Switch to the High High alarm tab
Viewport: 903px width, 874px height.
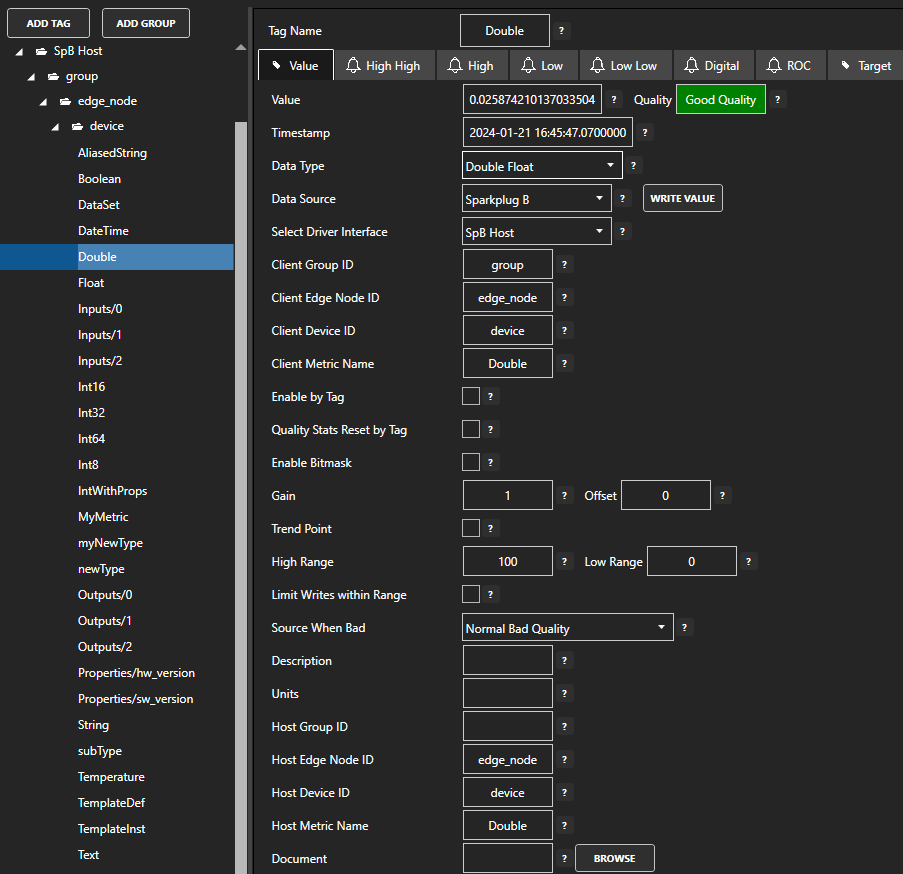[x=383, y=66]
